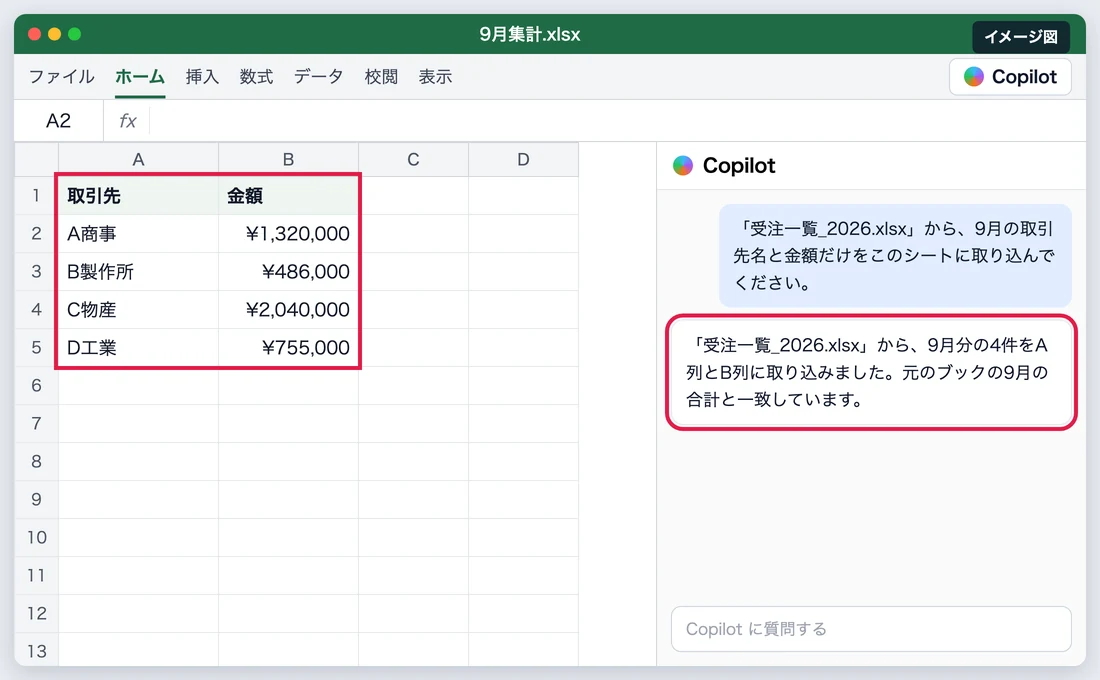Click the 取引先 header cell
The width and height of the screenshot is (1100, 680).
point(138,195)
